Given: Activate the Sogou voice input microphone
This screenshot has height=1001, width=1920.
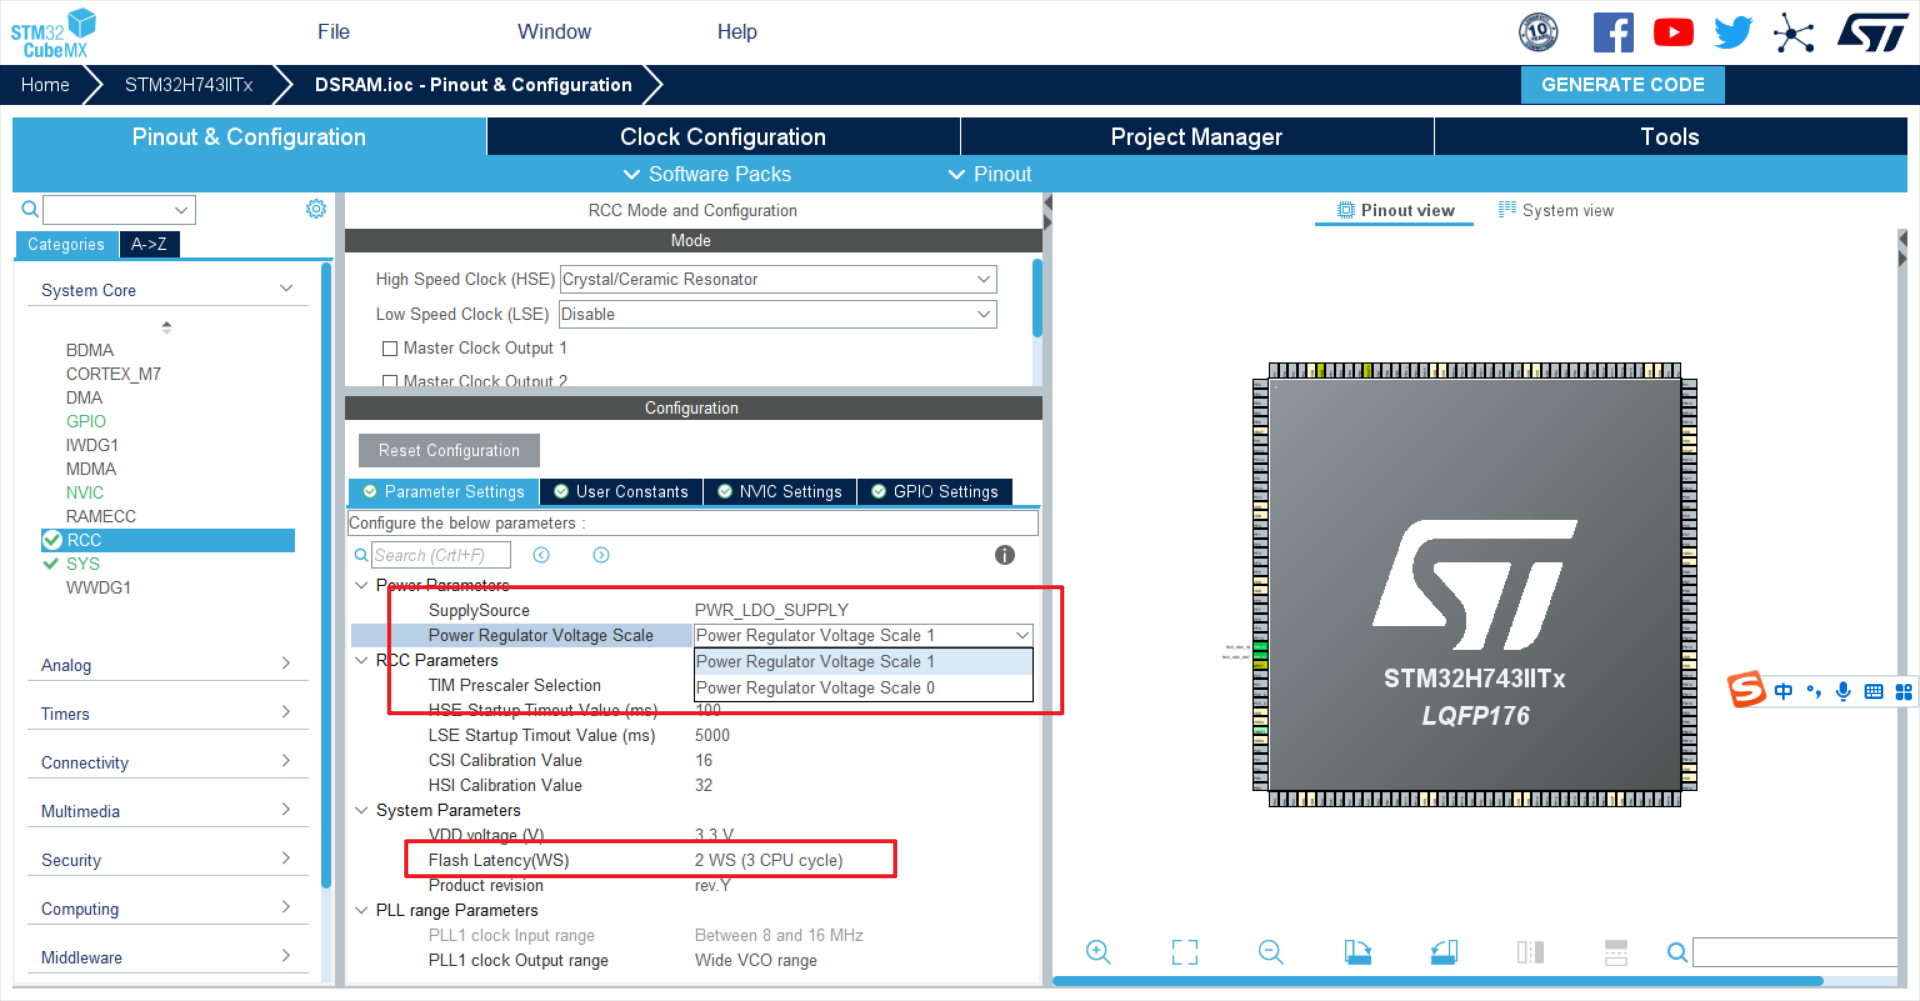Looking at the screenshot, I should (1843, 690).
